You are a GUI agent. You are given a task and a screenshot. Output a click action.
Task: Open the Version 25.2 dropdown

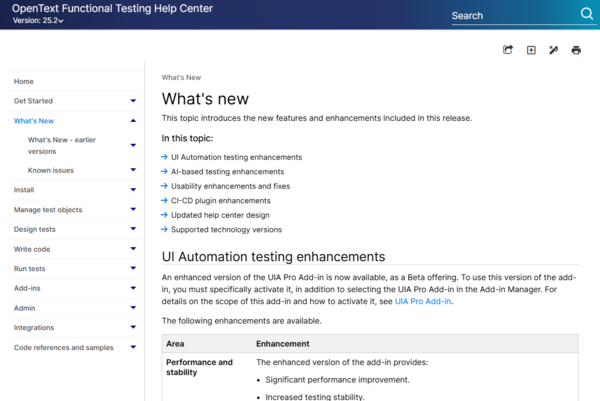[x=38, y=21]
